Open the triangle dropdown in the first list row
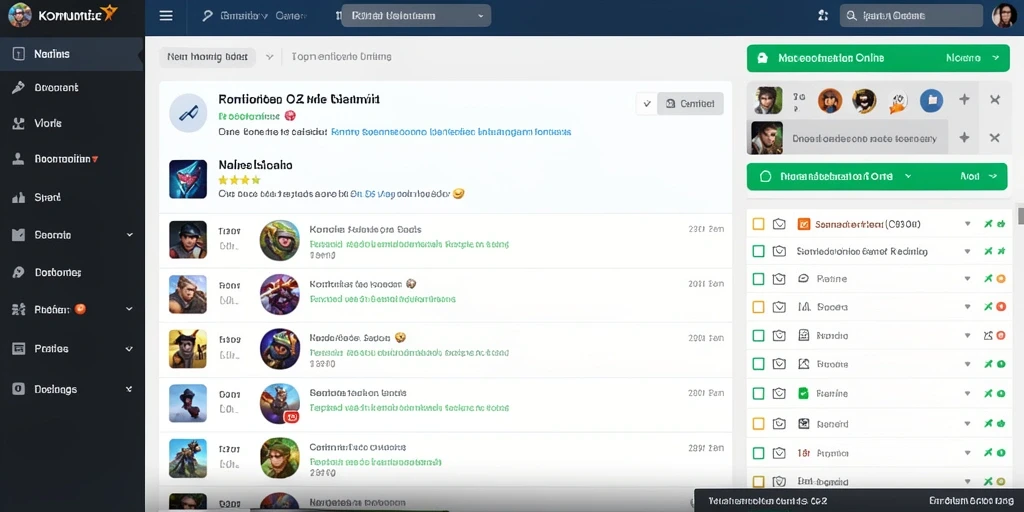This screenshot has width=1024, height=512. tap(968, 224)
